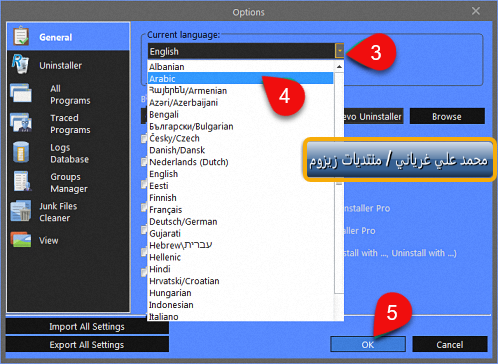Click Export All Settings button
498x364 pixels.
click(x=87, y=345)
